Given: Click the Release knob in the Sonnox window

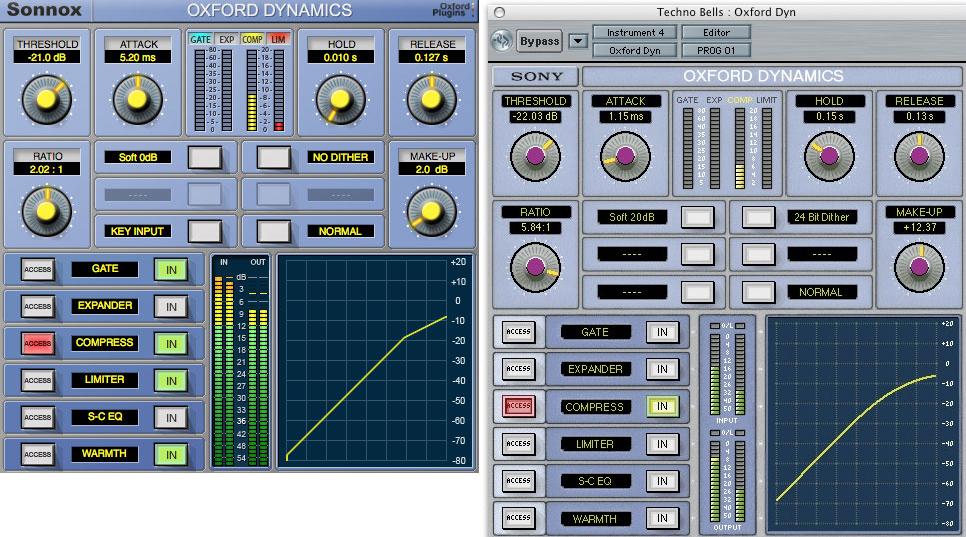Looking at the screenshot, I should tap(431, 99).
